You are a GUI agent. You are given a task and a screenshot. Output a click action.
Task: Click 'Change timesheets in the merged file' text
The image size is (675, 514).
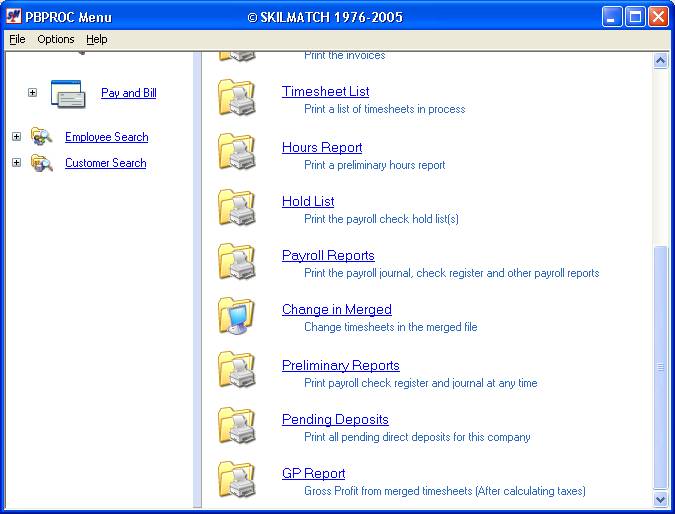[390, 327]
